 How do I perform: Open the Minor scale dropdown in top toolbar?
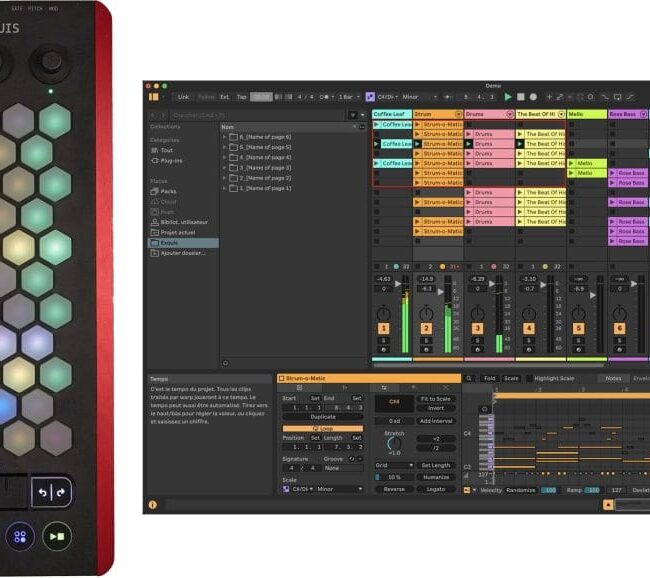pyautogui.click(x=420, y=97)
